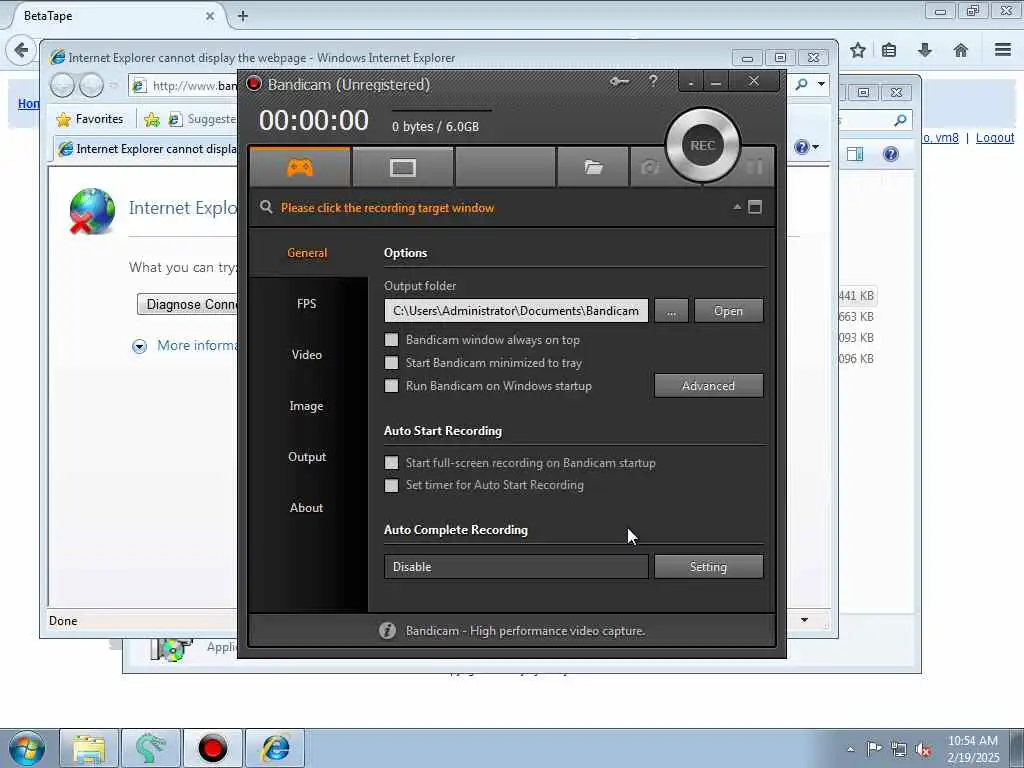The height and width of the screenshot is (768, 1024).
Task: Close the BetaTape tab
Action: (x=210, y=16)
